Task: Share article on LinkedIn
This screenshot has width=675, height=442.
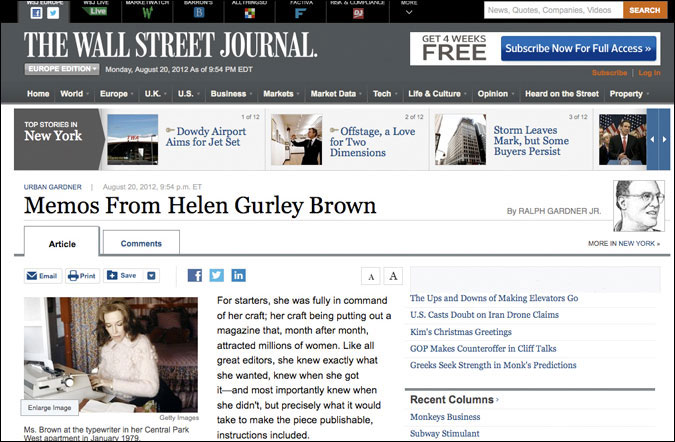Action: pyautogui.click(x=238, y=276)
